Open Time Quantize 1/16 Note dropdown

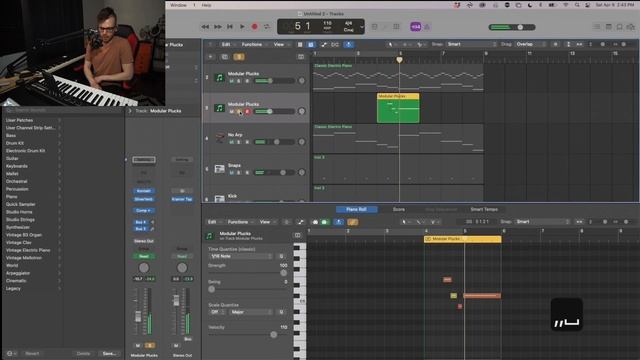click(241, 256)
